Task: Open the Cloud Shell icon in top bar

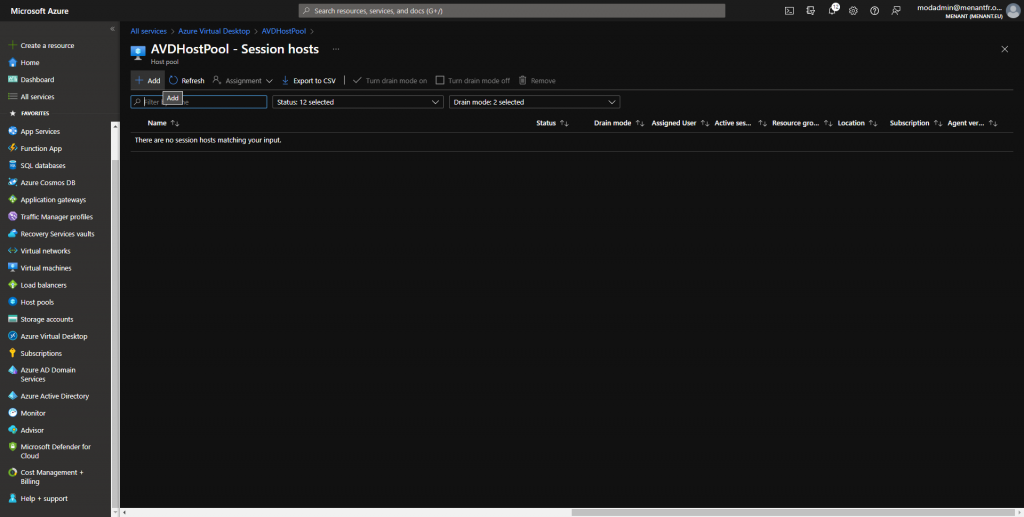Action: coord(789,10)
